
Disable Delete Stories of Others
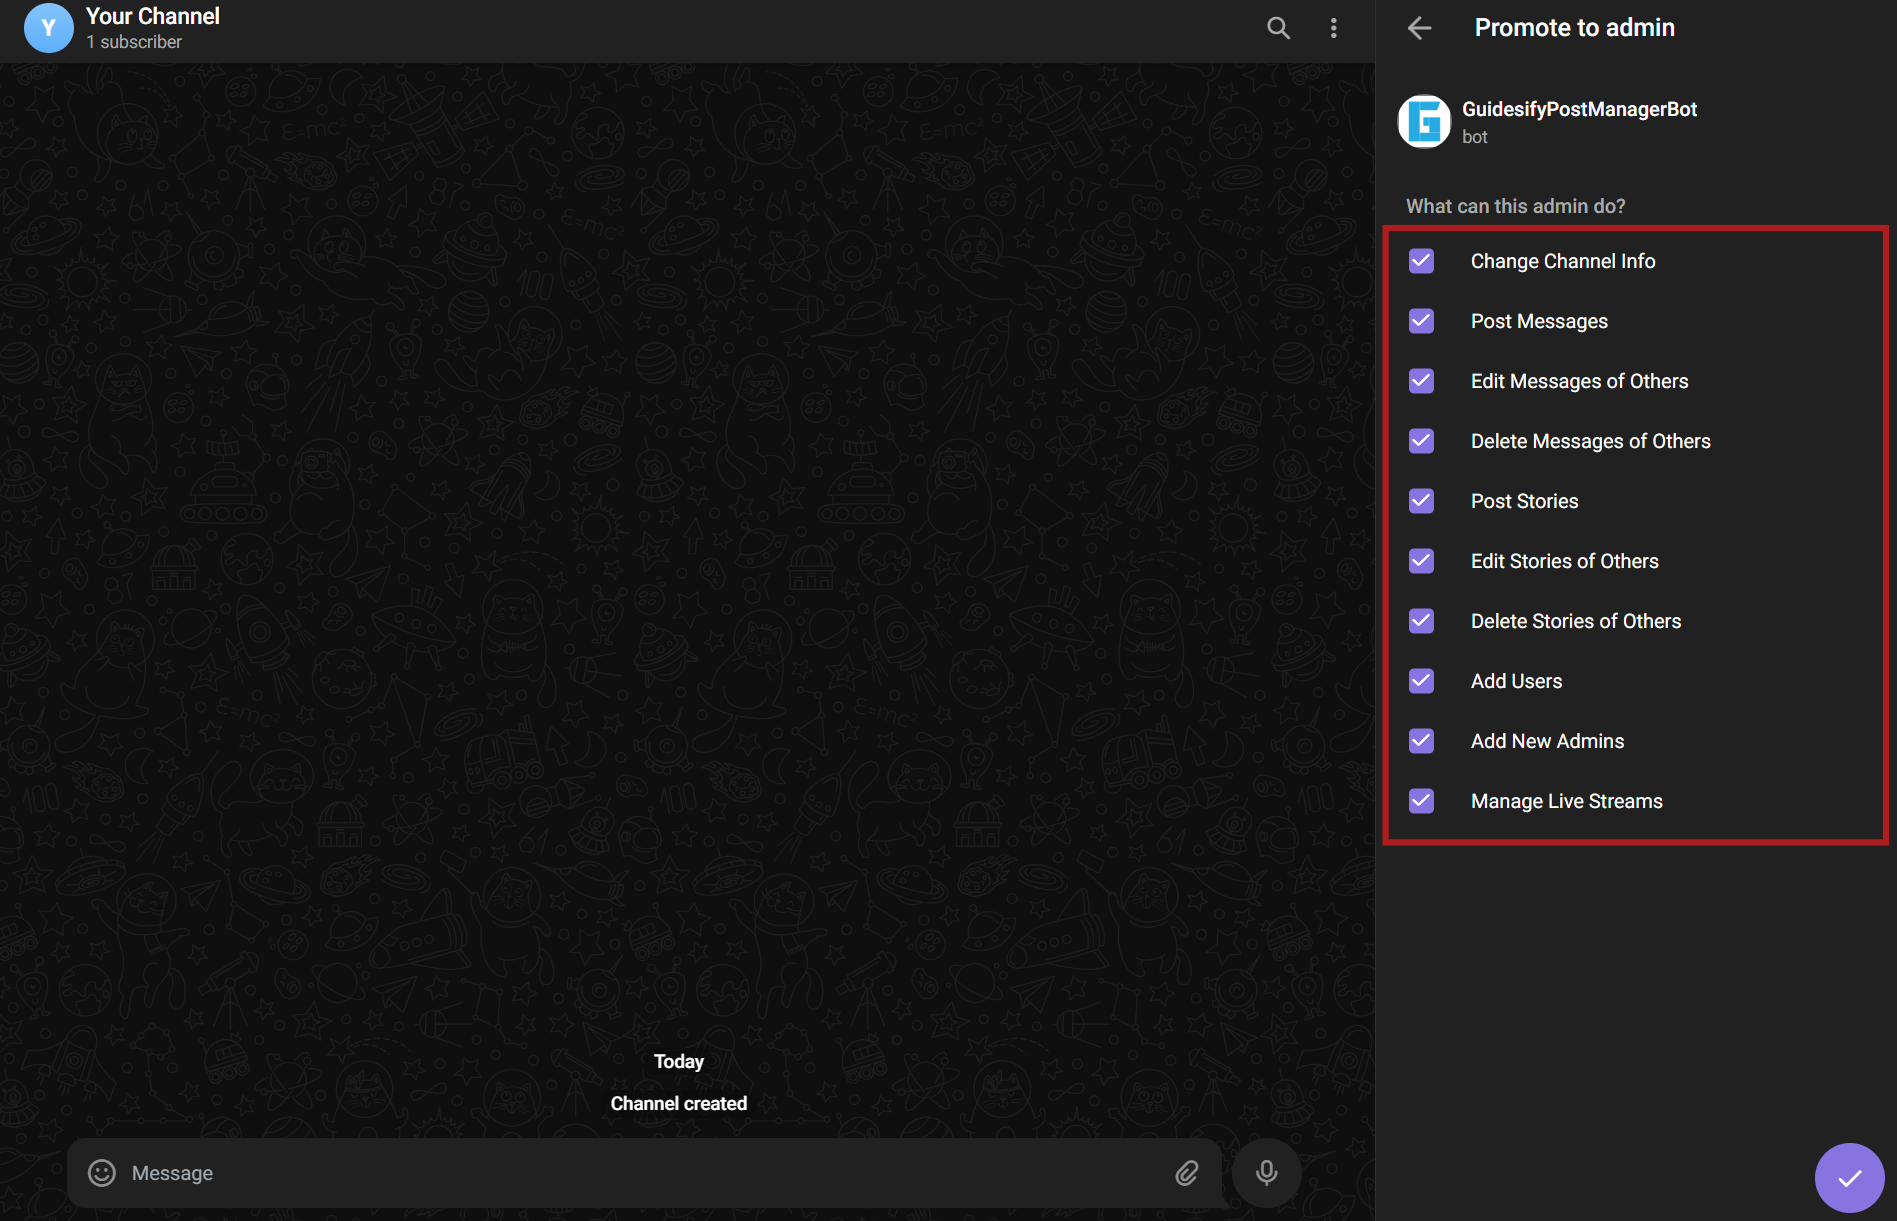[1421, 621]
